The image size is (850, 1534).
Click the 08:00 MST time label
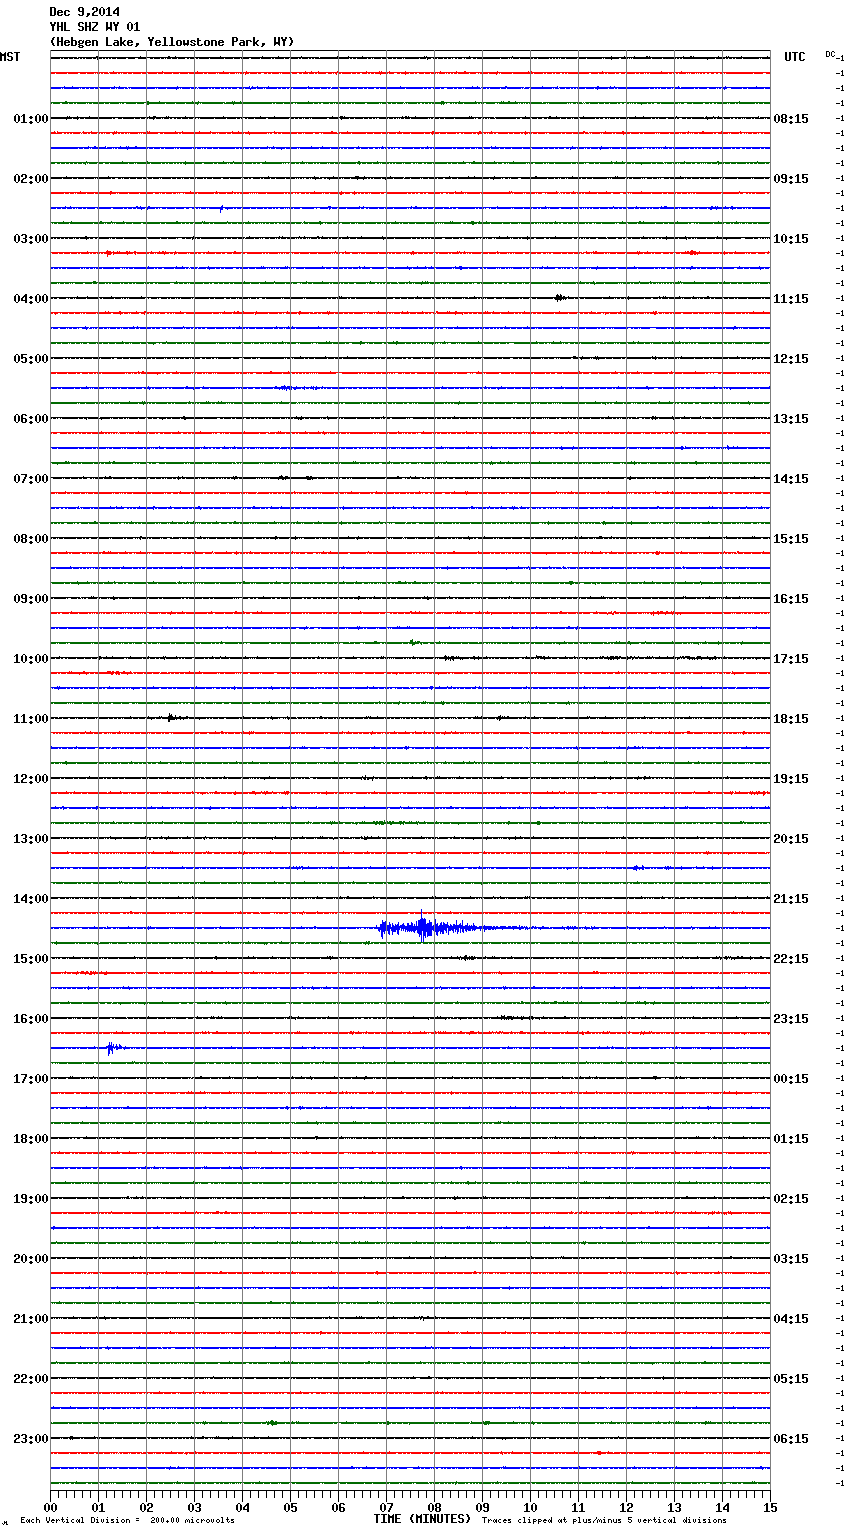pyautogui.click(x=31, y=539)
